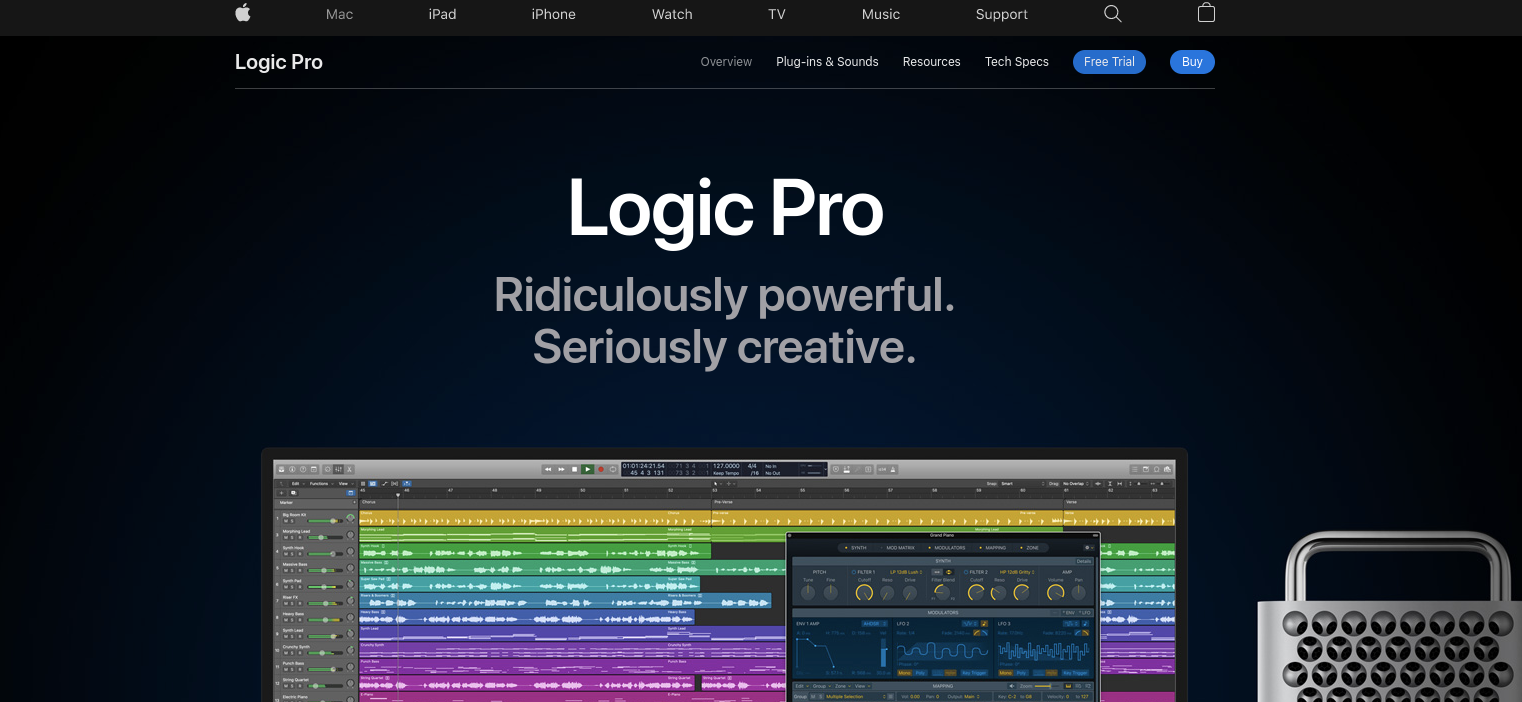Click the Filter 1 Cutoff knob
This screenshot has height=702, width=1522.
point(864,592)
